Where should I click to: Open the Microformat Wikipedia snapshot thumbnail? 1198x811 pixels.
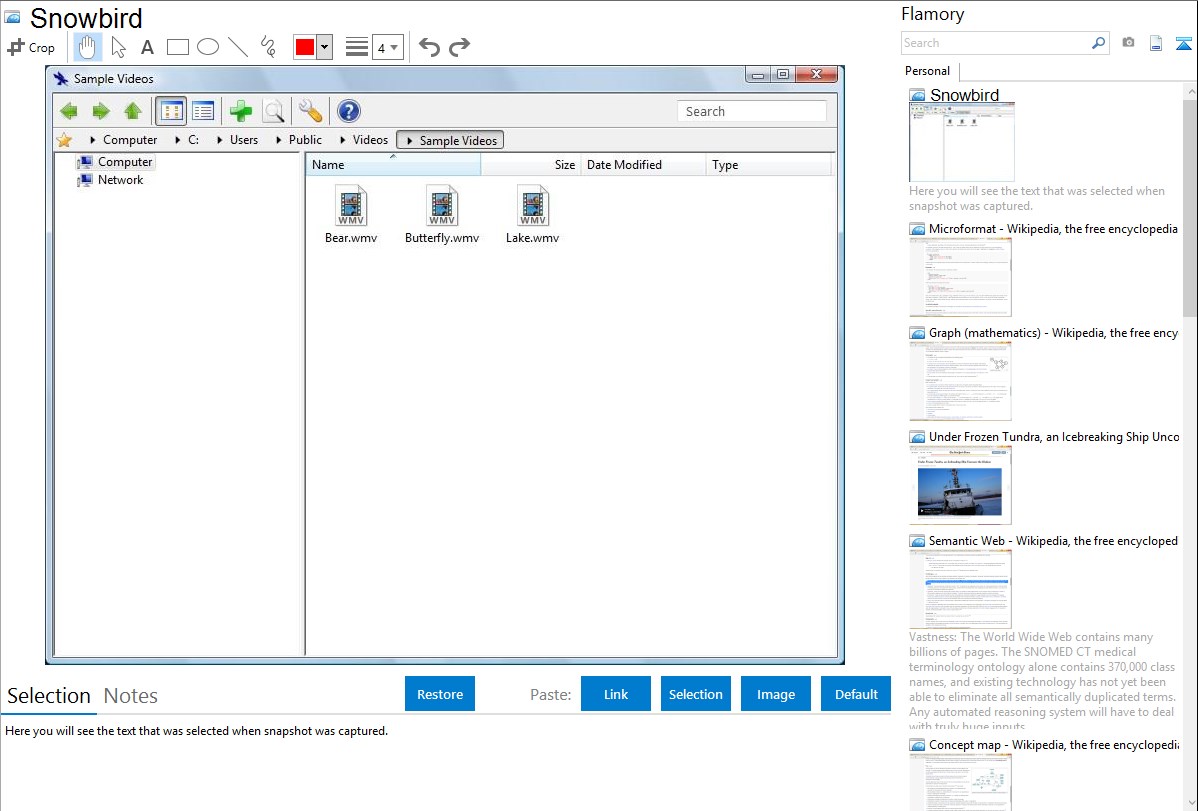[960, 277]
